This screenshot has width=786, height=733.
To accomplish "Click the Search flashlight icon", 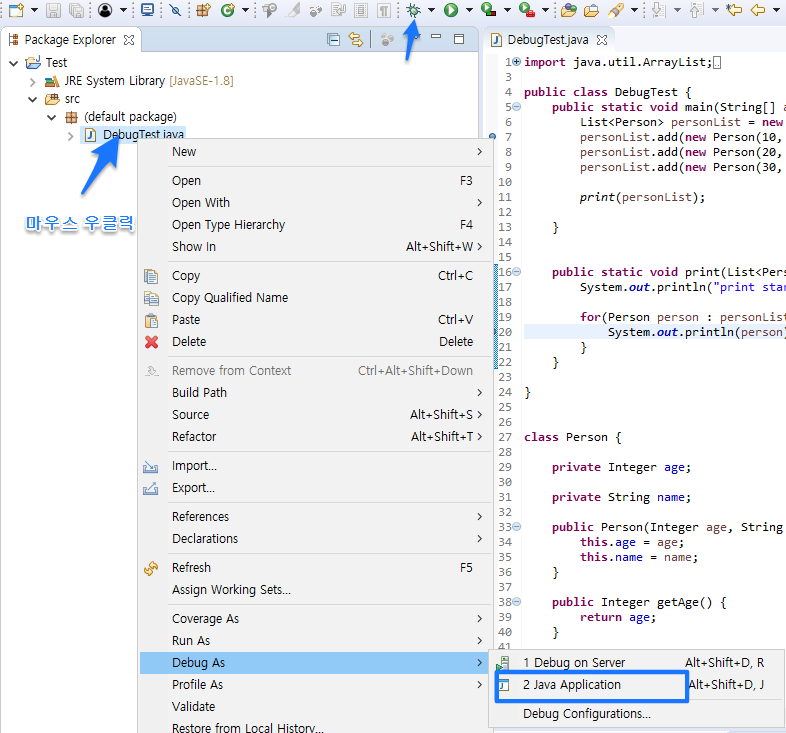I will pyautogui.click(x=616, y=10).
